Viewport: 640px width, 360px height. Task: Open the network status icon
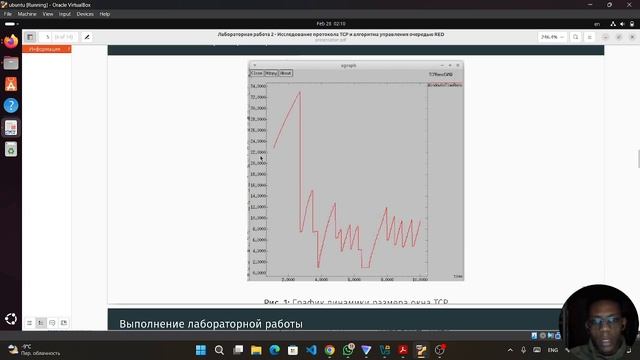pyautogui.click(x=613, y=24)
